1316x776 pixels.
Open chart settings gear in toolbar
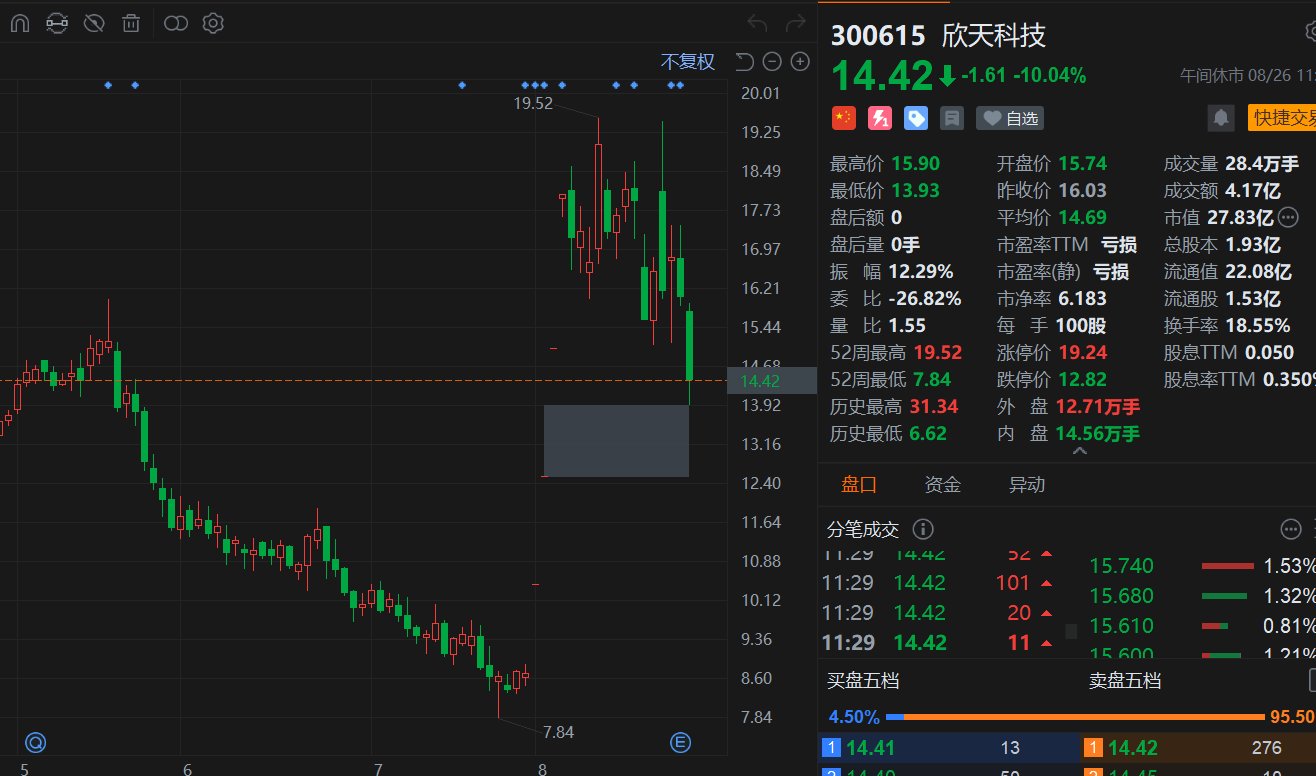[213, 23]
